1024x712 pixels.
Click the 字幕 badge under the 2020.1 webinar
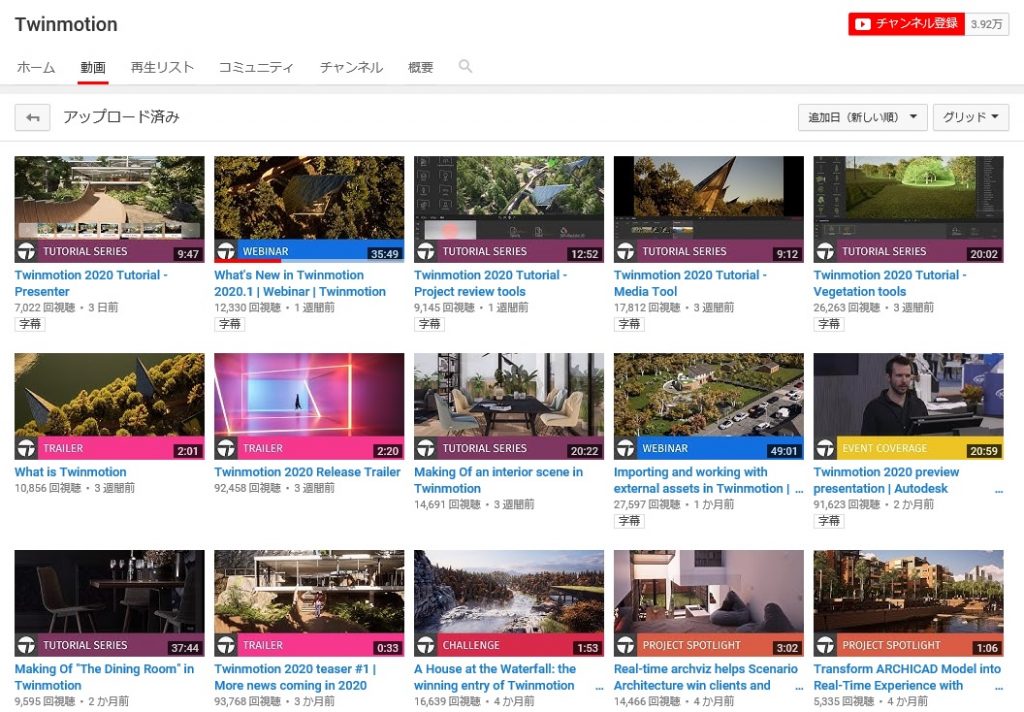(230, 324)
